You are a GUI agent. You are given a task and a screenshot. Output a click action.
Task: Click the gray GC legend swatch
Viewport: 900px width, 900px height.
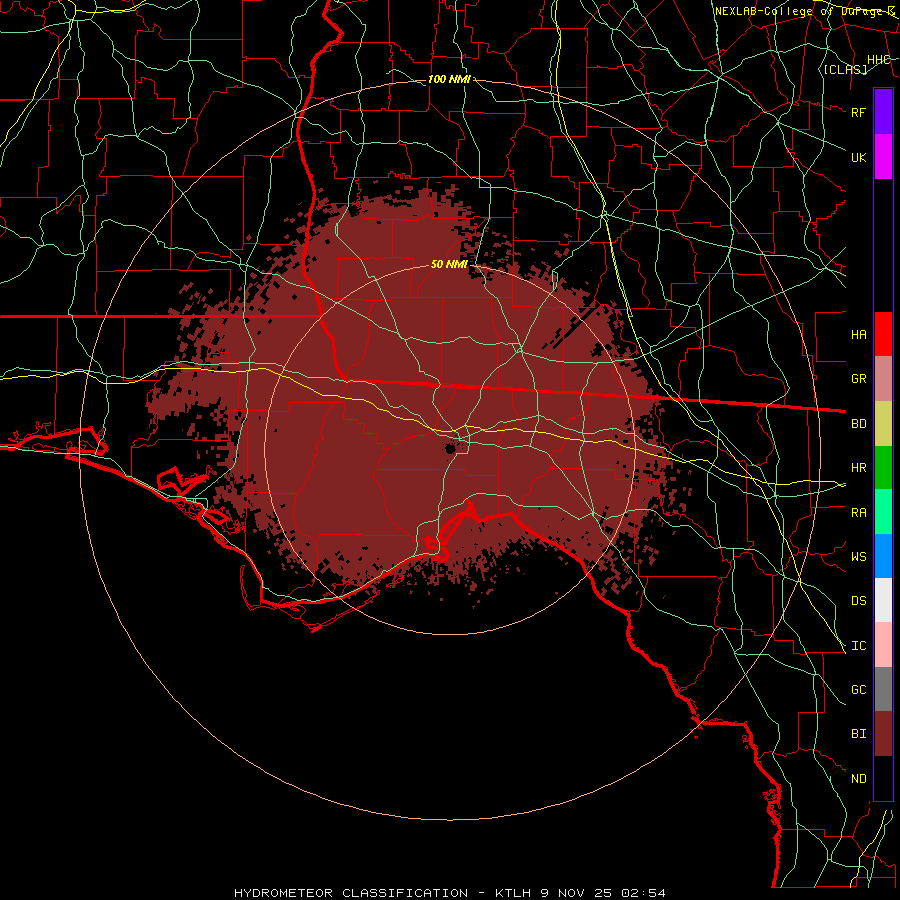click(x=883, y=689)
